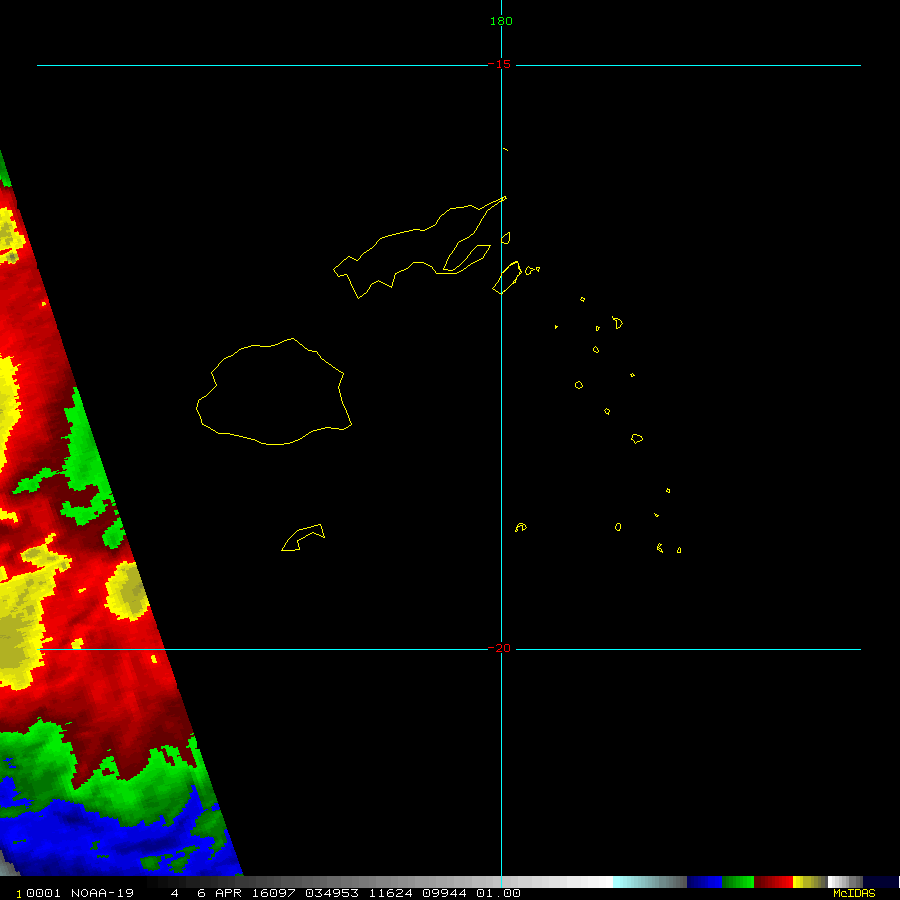The height and width of the screenshot is (900, 900).
Task: Click the 0001 frame number text
Action: pos(43,893)
